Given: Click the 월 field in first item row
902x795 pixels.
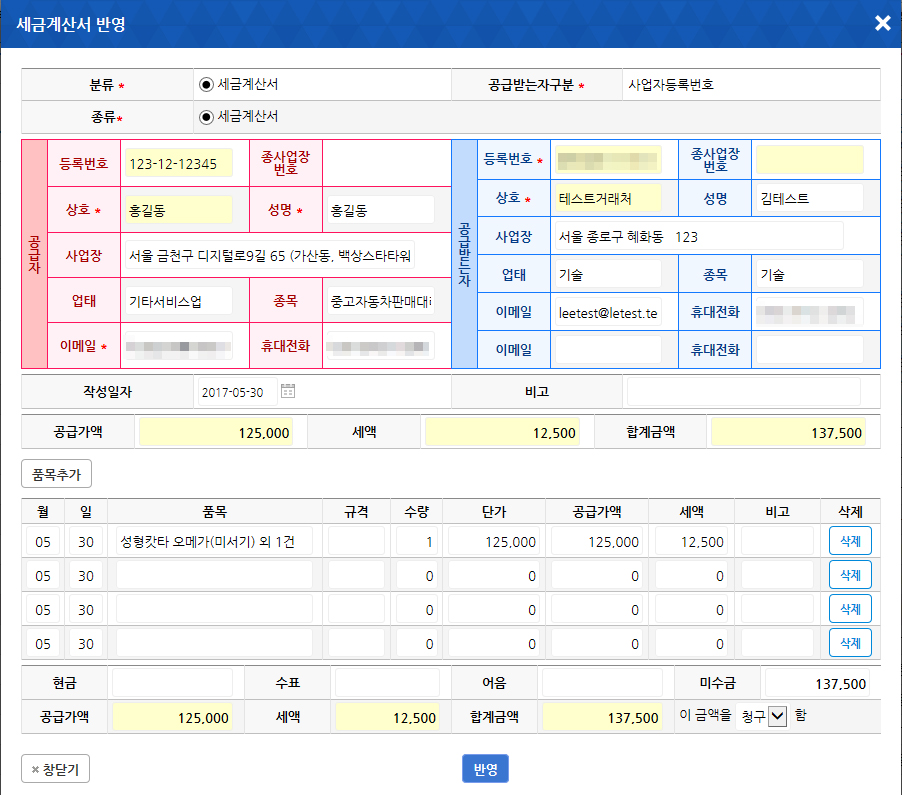Looking at the screenshot, I should pos(43,541).
